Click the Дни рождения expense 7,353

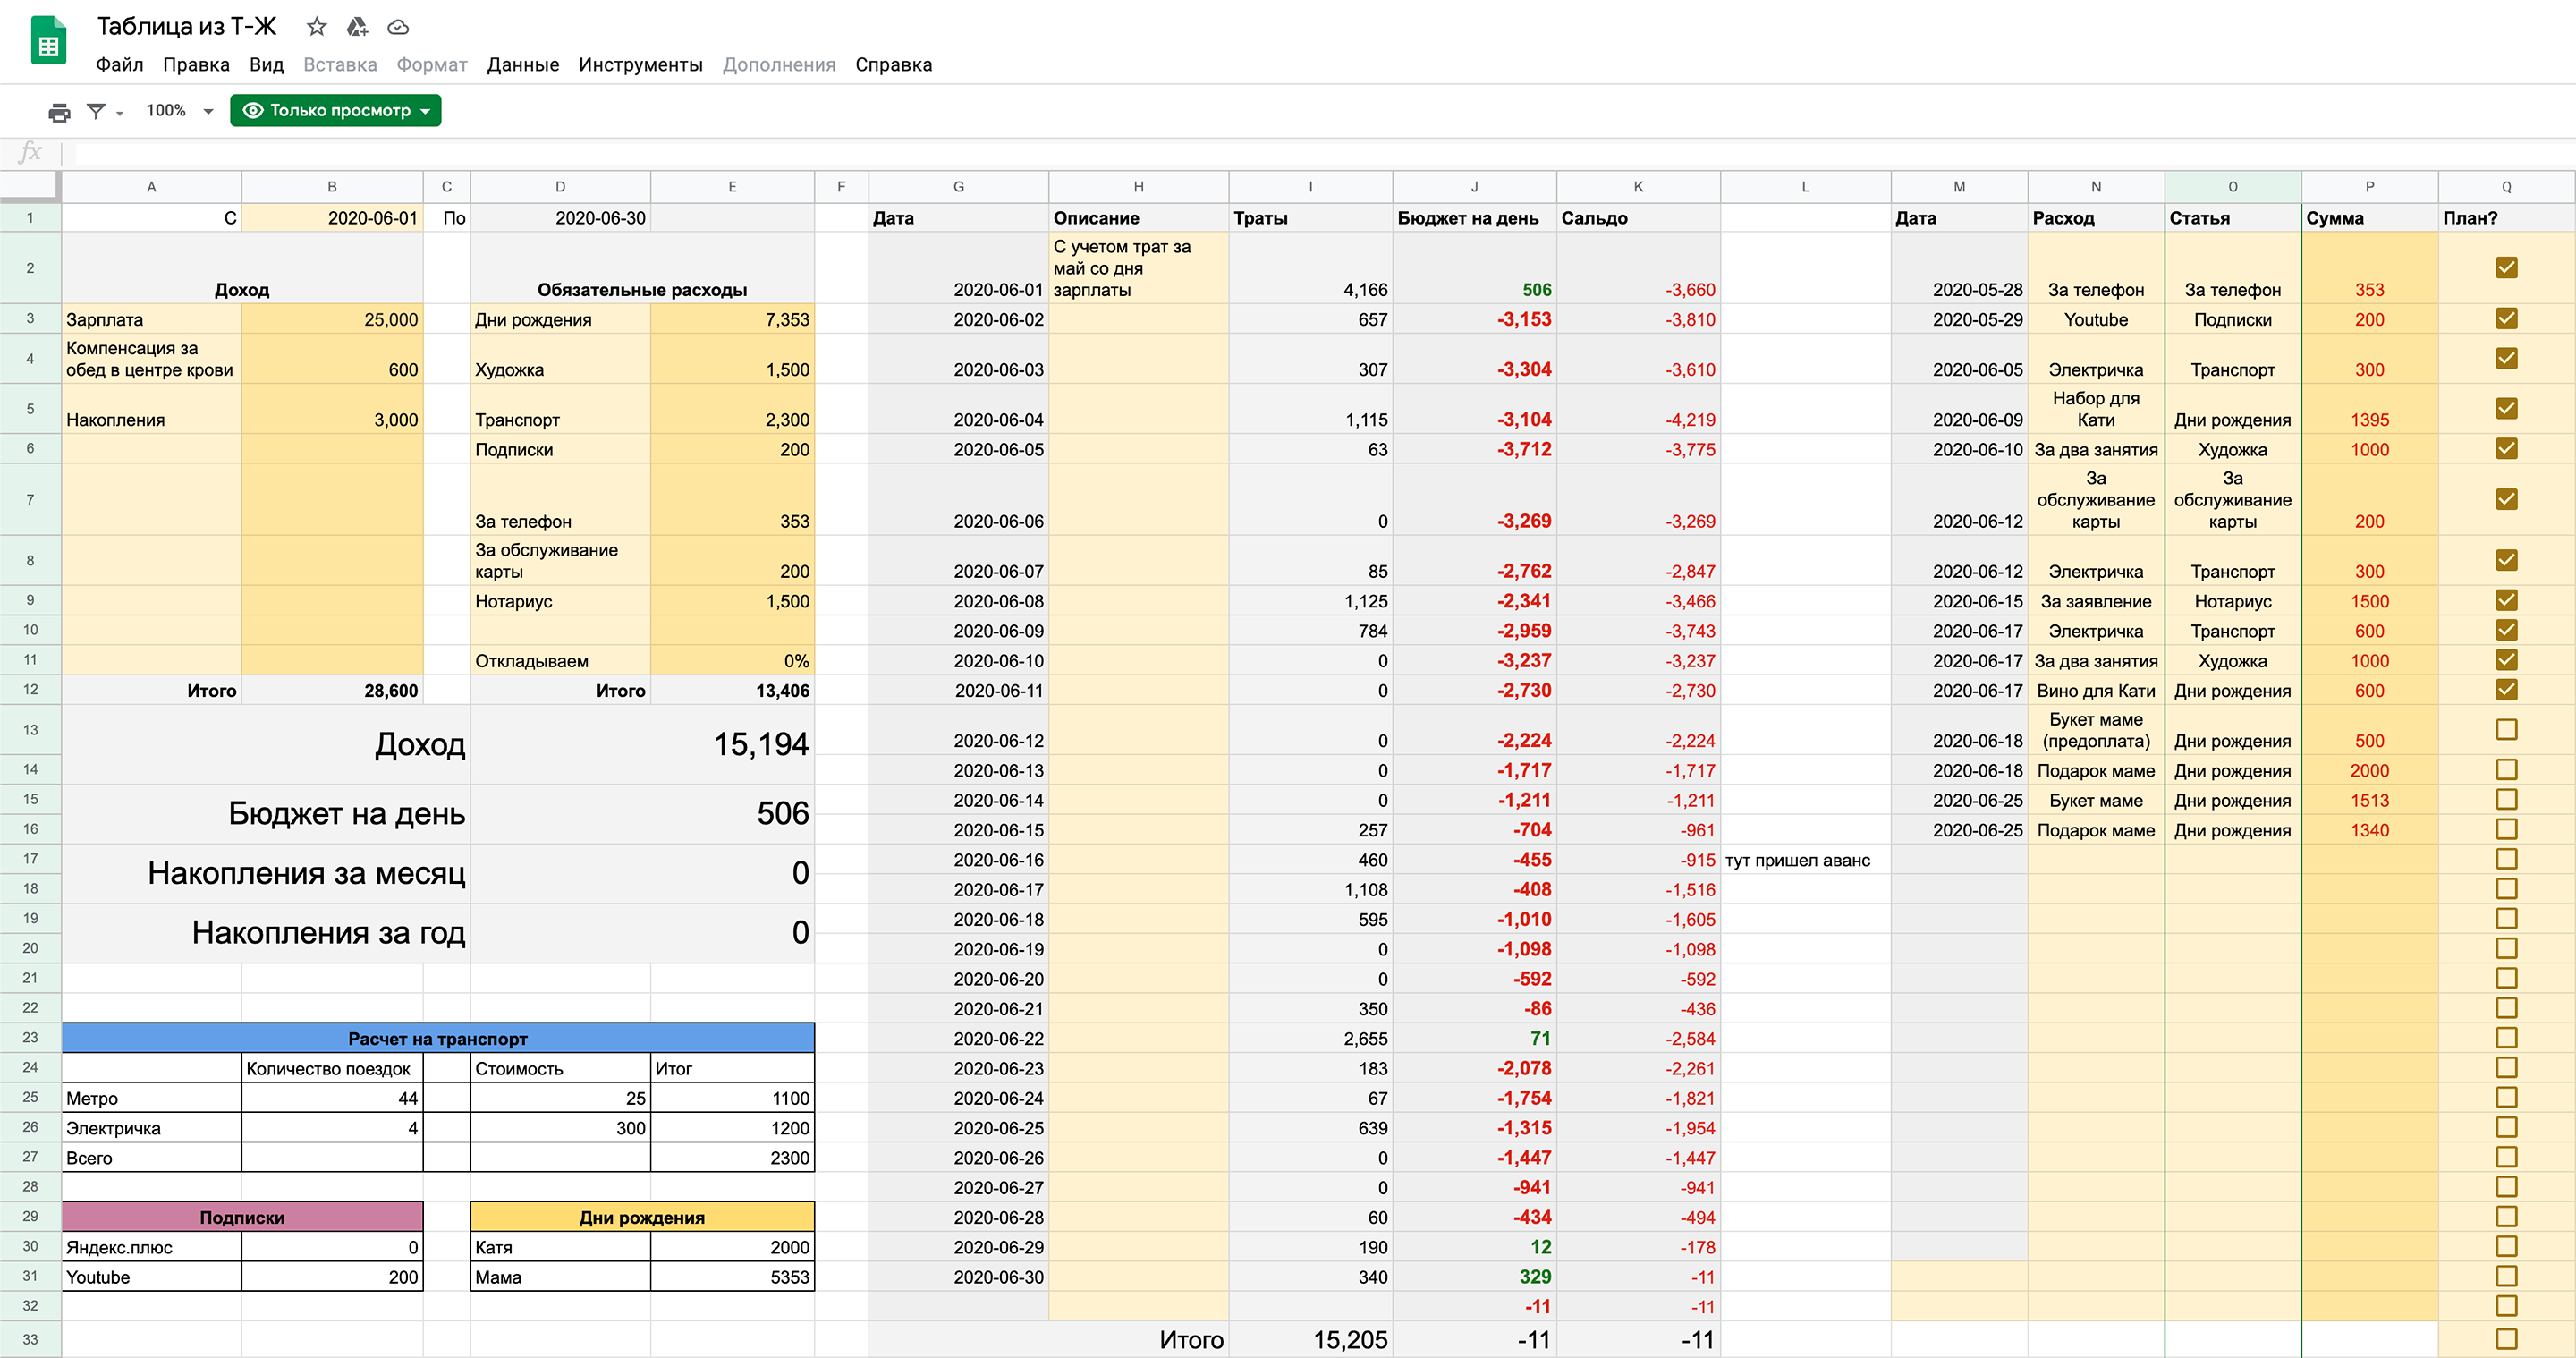click(732, 319)
